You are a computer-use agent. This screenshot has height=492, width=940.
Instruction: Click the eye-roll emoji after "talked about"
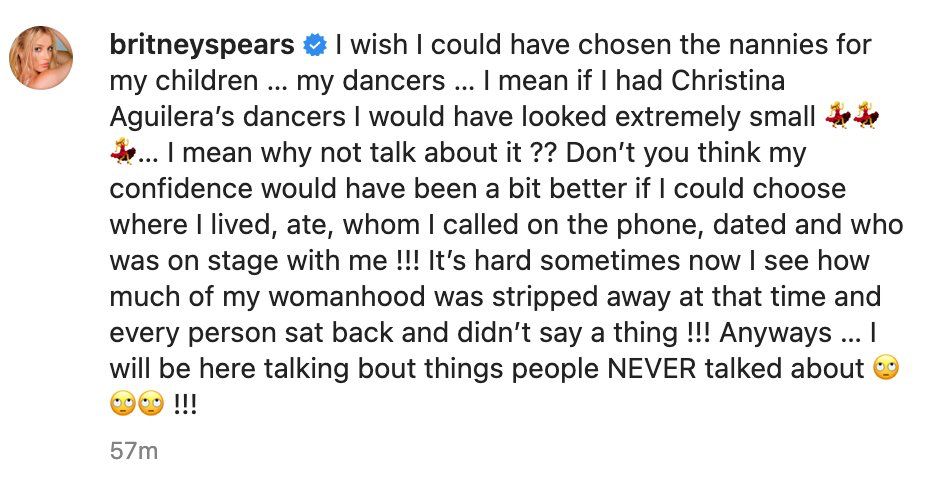click(887, 368)
